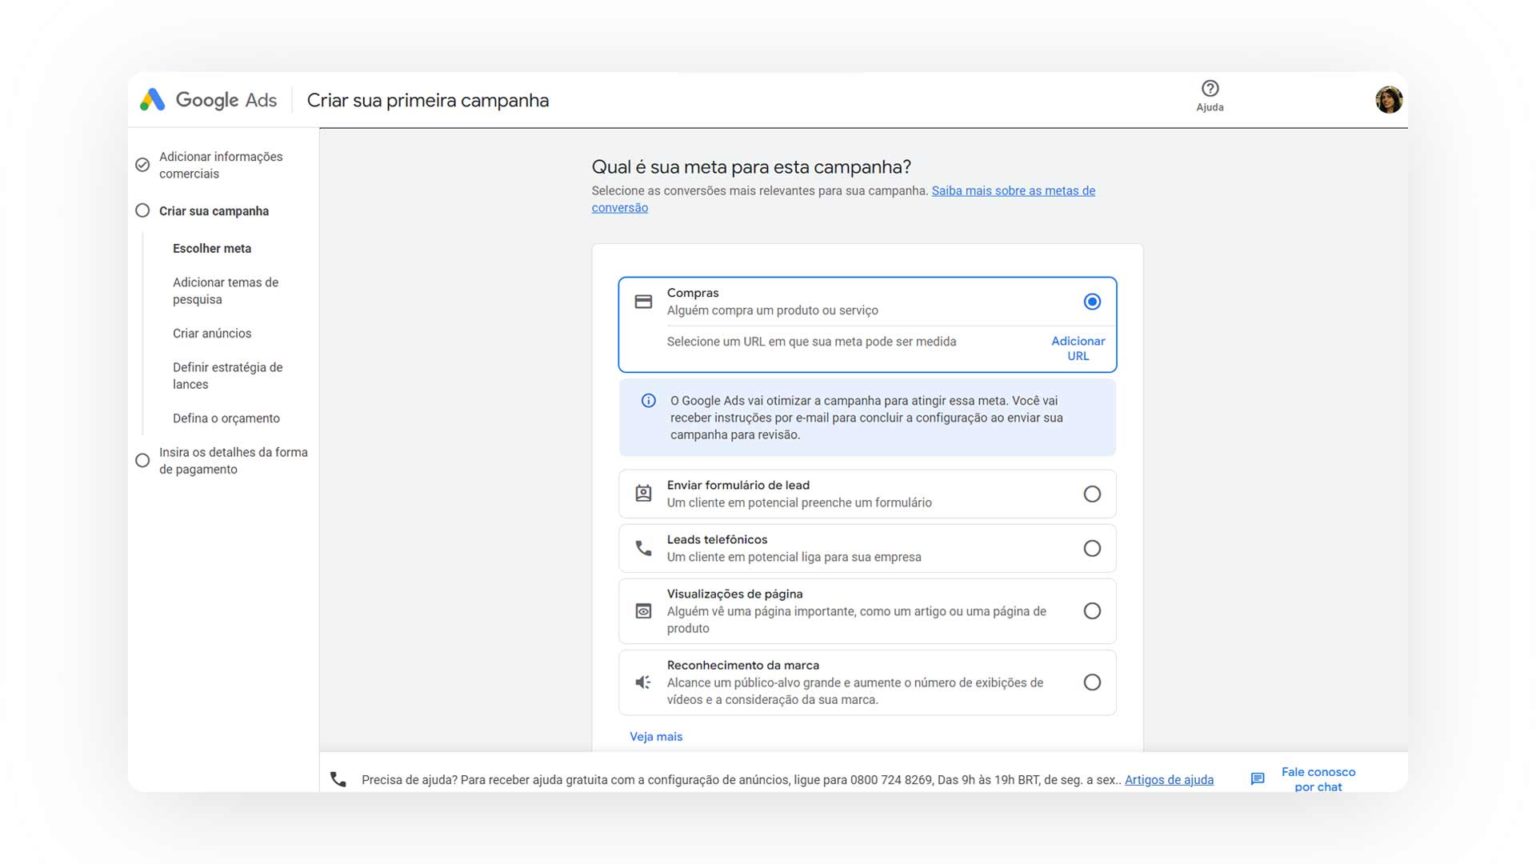Click the Google Ads logo icon
The image size is (1536, 864).
(152, 99)
